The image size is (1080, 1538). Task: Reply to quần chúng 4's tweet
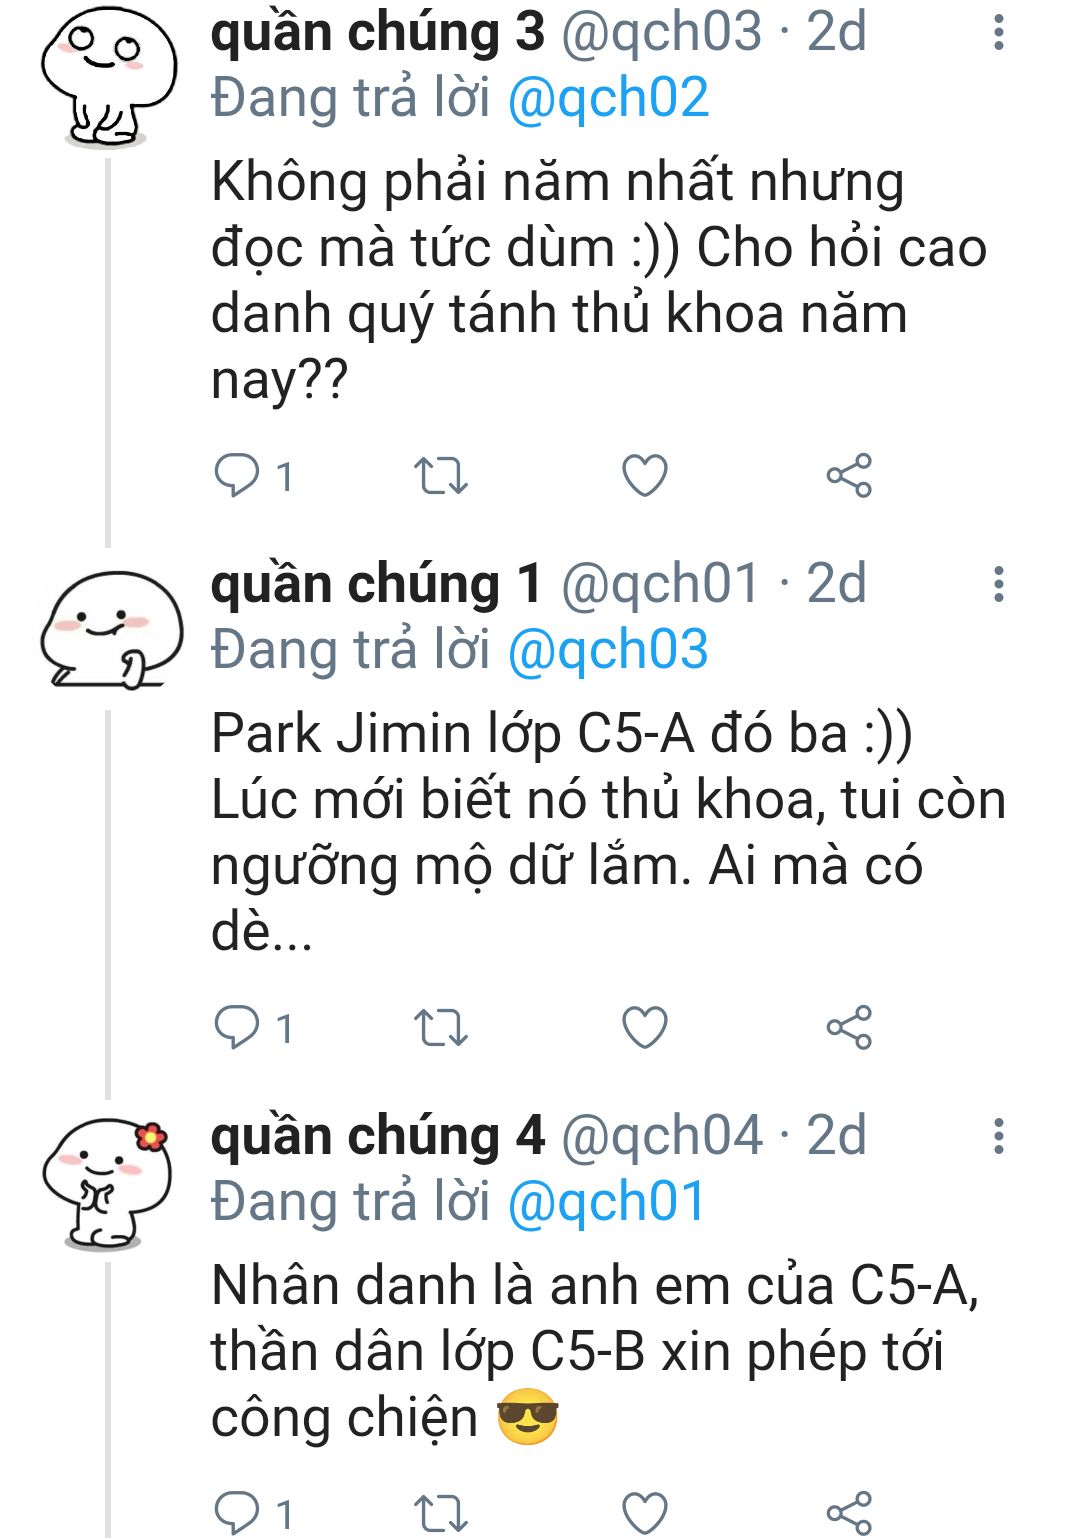238,1512
